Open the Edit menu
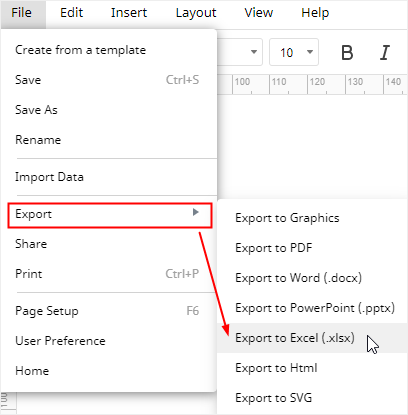Screen dimensions: 408x415 pyautogui.click(x=71, y=13)
